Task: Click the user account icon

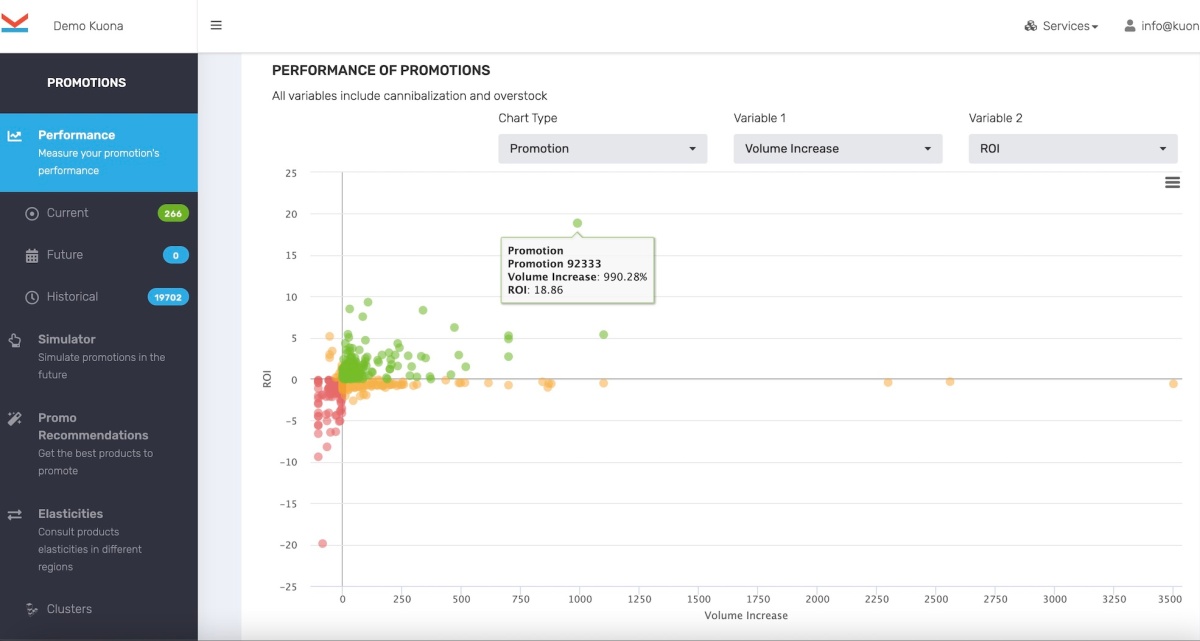Action: coord(1129,26)
